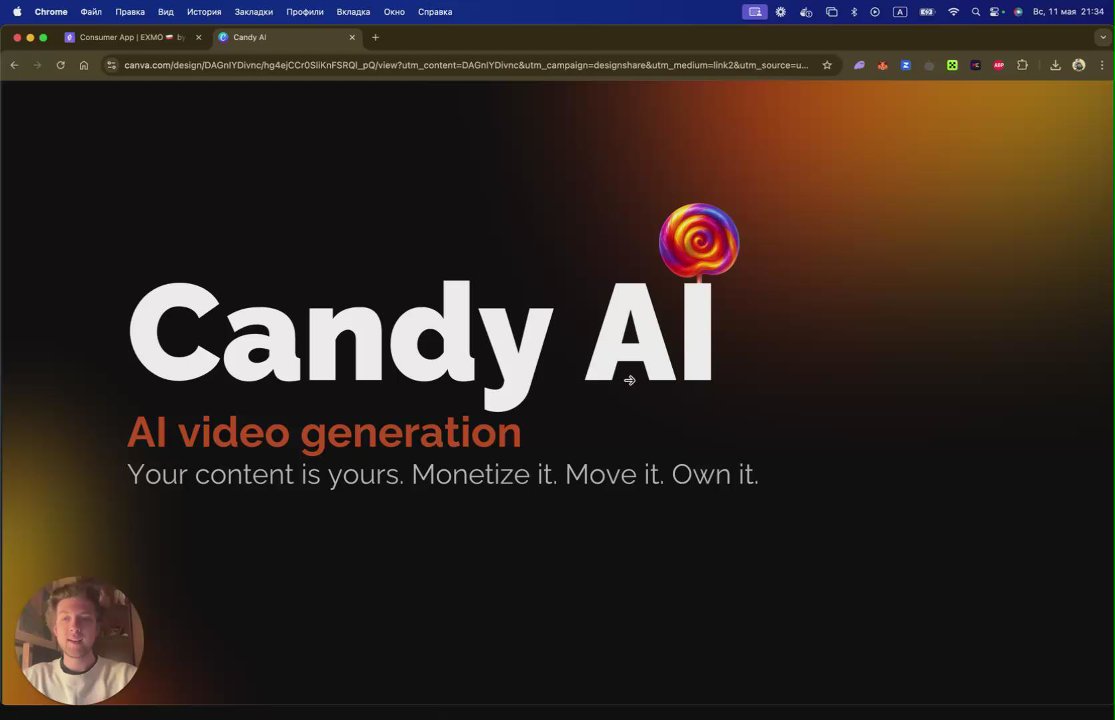Open Wi-Fi menu in menu bar

(954, 11)
